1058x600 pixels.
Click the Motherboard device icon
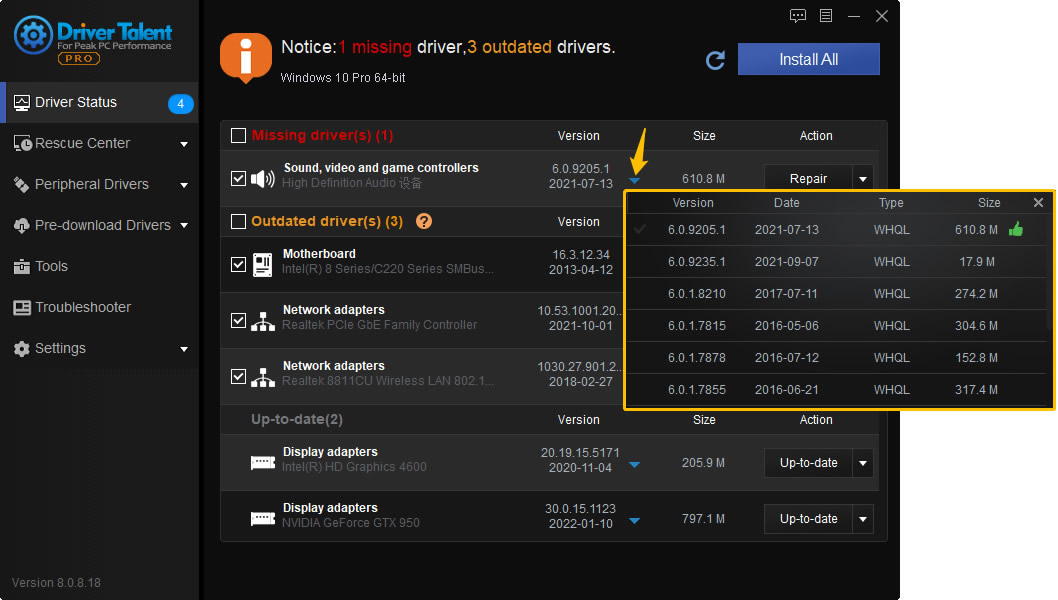(x=262, y=265)
